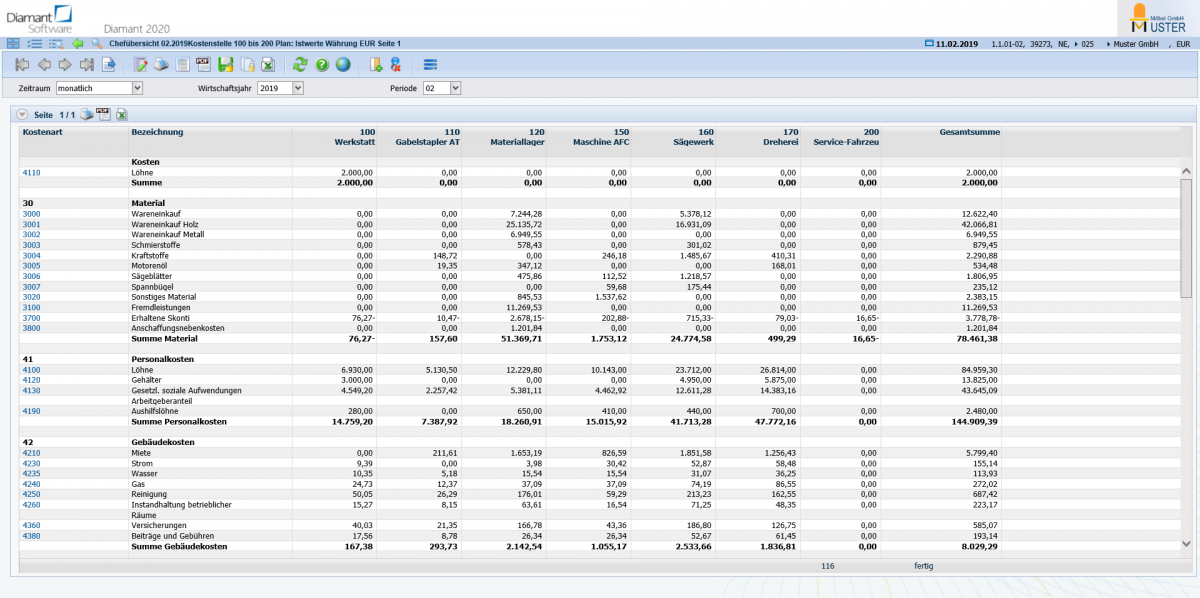Click status text 'fertig' in bottom bar
1200x598 pixels.
coord(923,566)
